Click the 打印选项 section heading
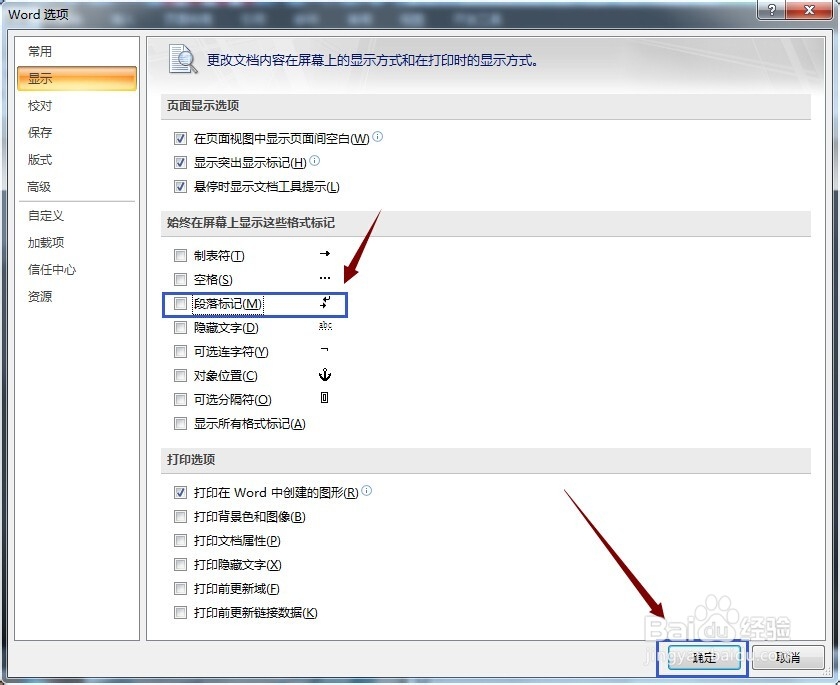Image resolution: width=840 pixels, height=685 pixels. point(191,460)
